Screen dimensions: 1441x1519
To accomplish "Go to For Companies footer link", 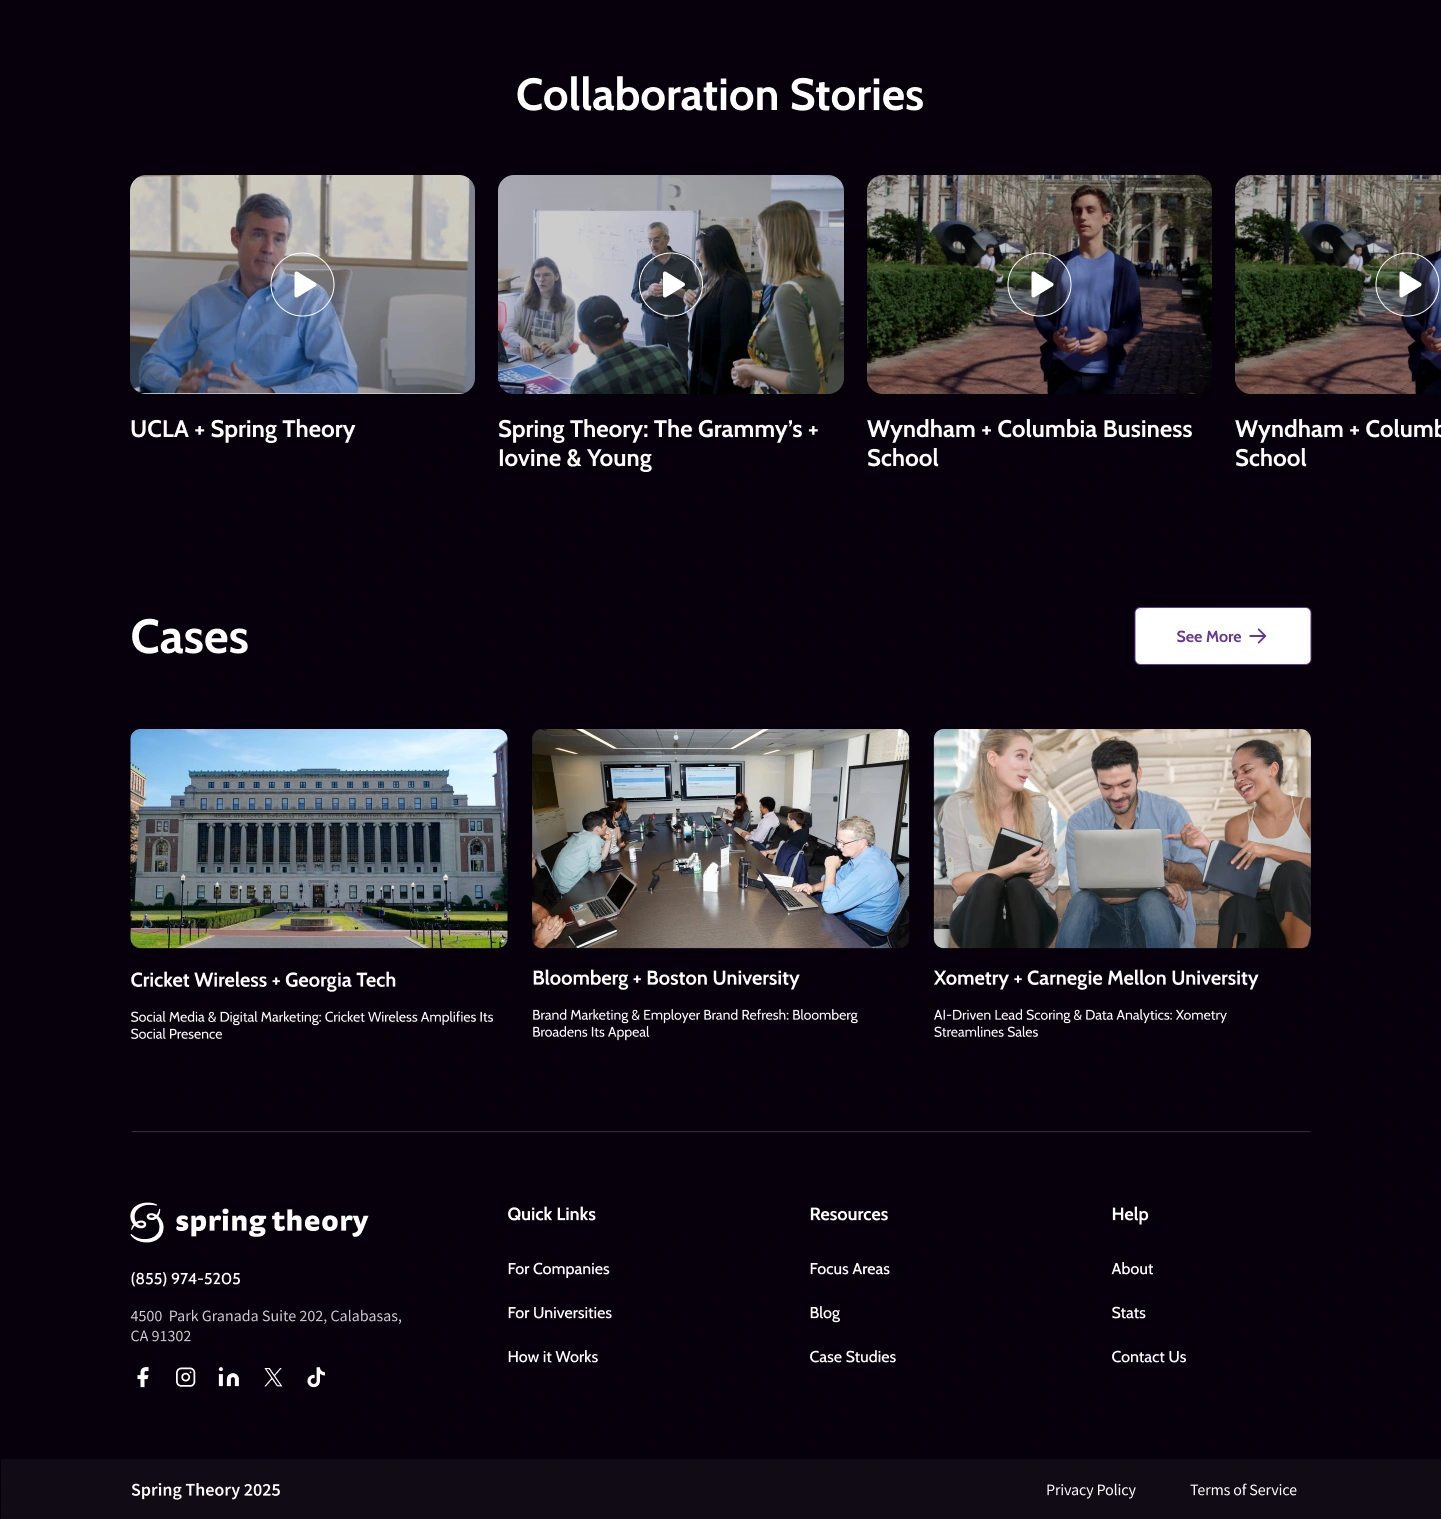I will tap(558, 1269).
